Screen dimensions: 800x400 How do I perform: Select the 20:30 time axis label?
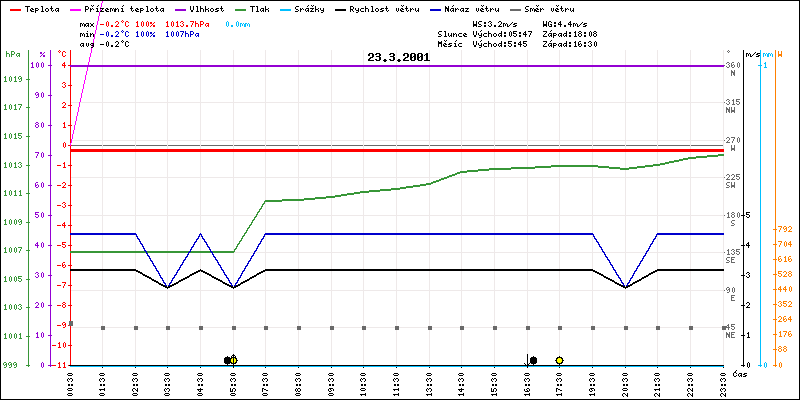pyautogui.click(x=625, y=381)
